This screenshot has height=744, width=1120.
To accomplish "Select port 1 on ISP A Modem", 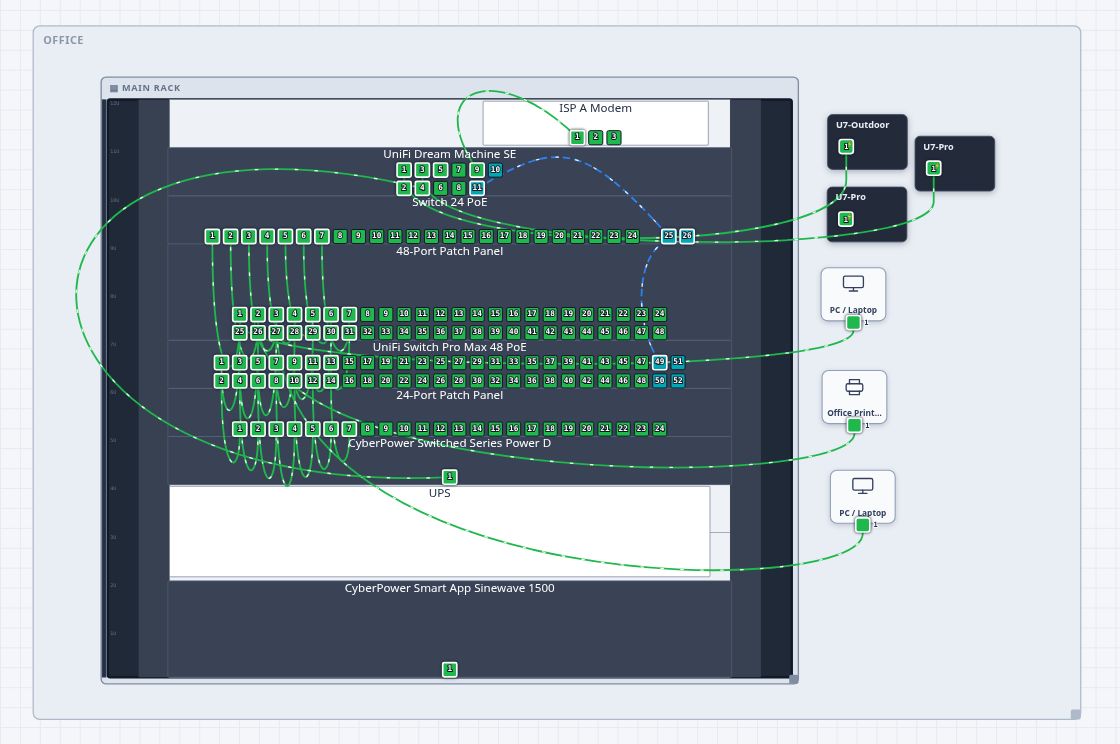I will point(578,137).
